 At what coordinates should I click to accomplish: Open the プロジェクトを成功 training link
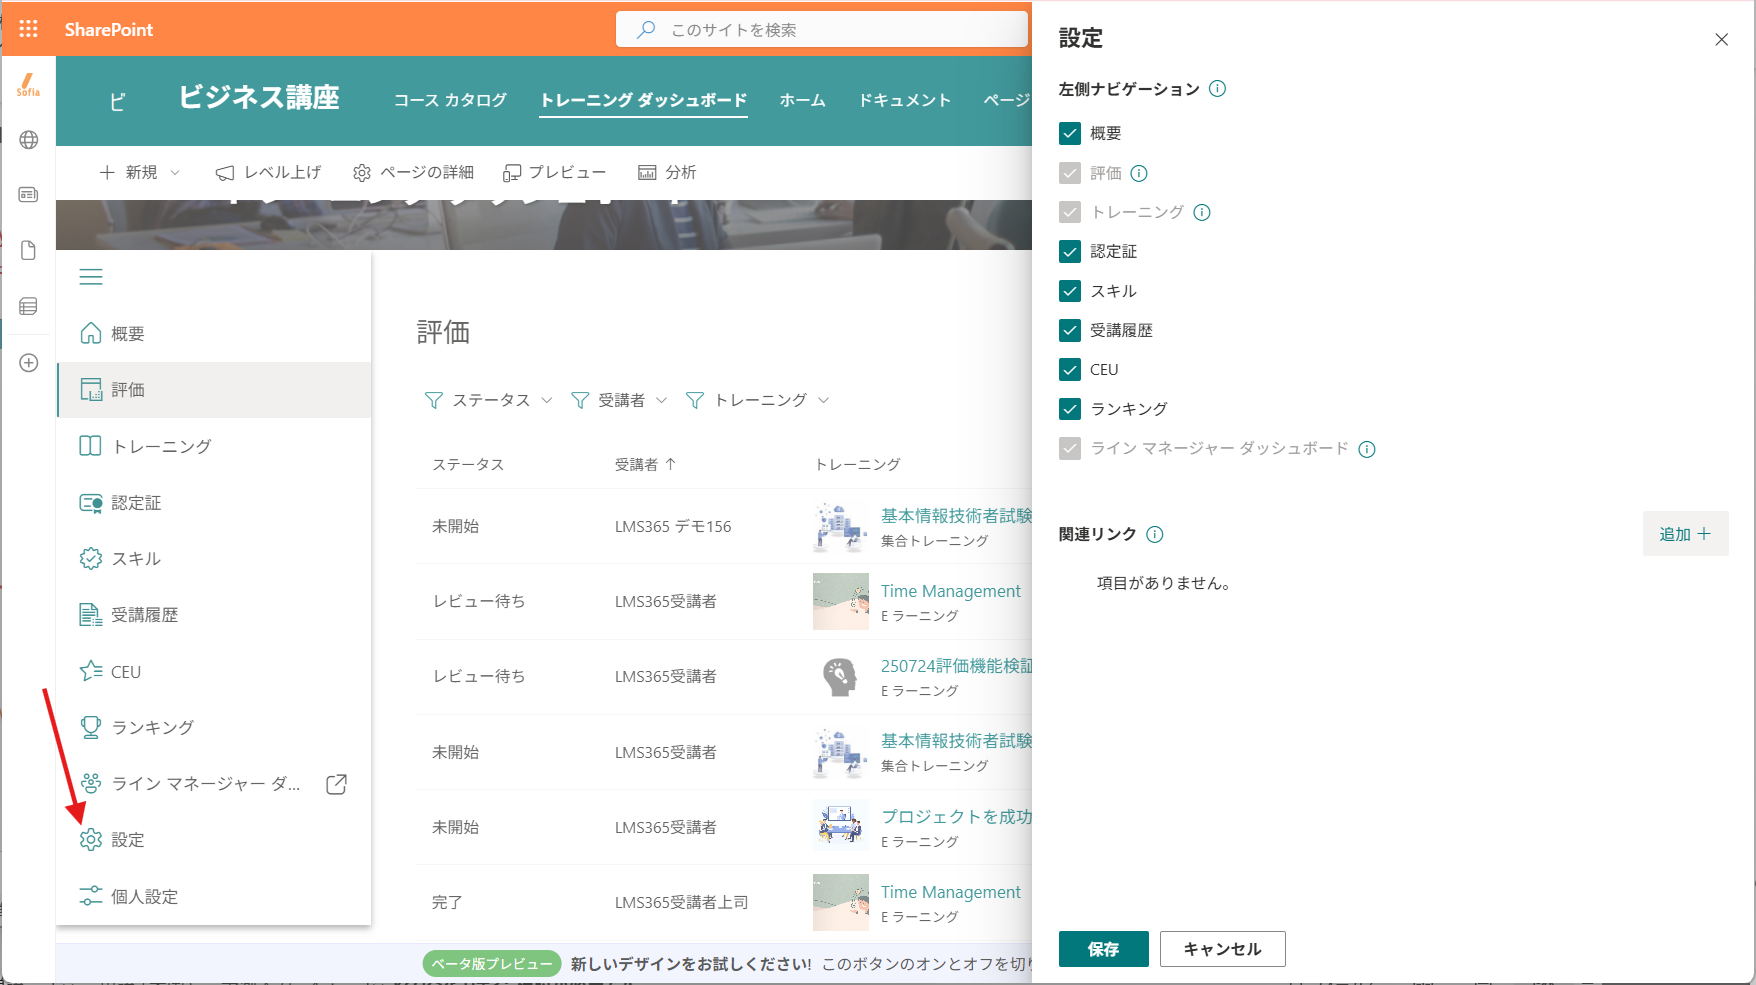click(x=956, y=816)
